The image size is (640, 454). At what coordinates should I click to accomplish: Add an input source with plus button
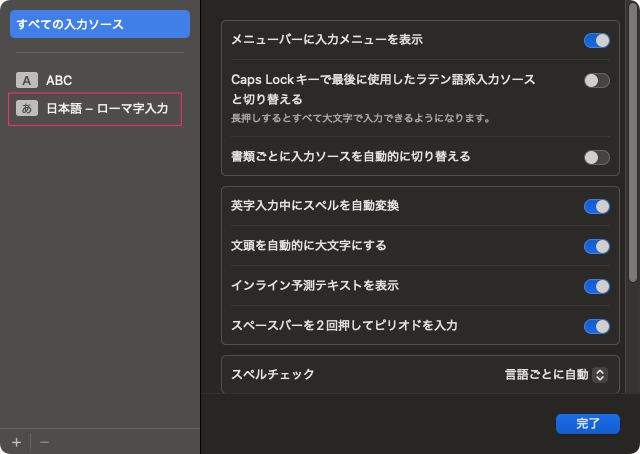pos(16,441)
